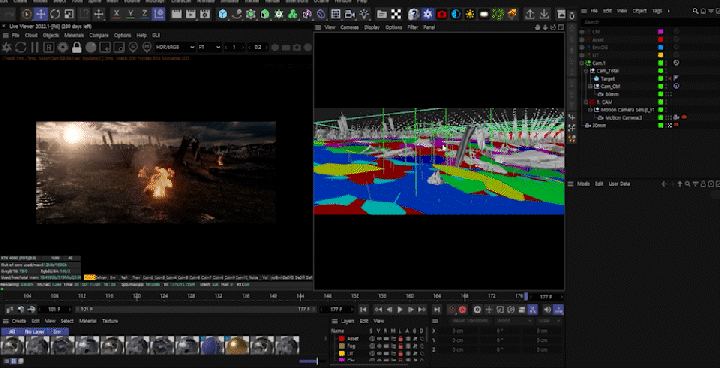
Task: Open the checkerboard material icon
Action: 396,14
